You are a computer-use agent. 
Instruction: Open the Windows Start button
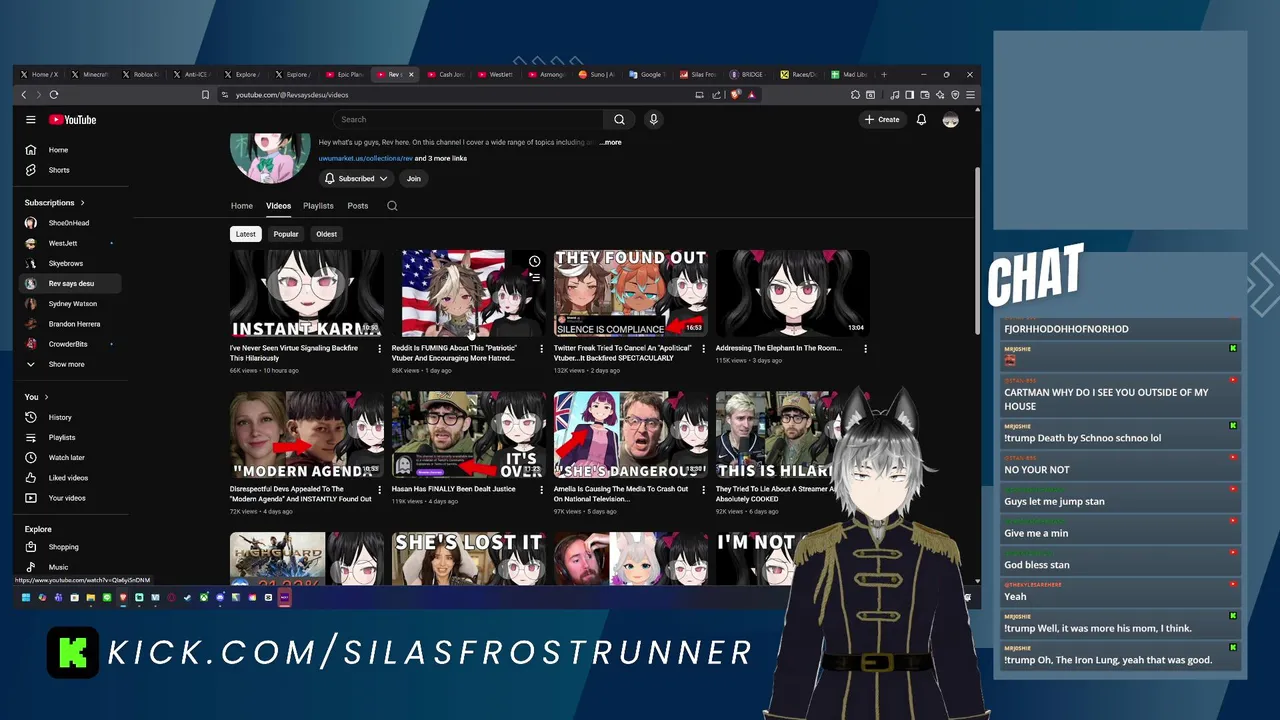26,598
